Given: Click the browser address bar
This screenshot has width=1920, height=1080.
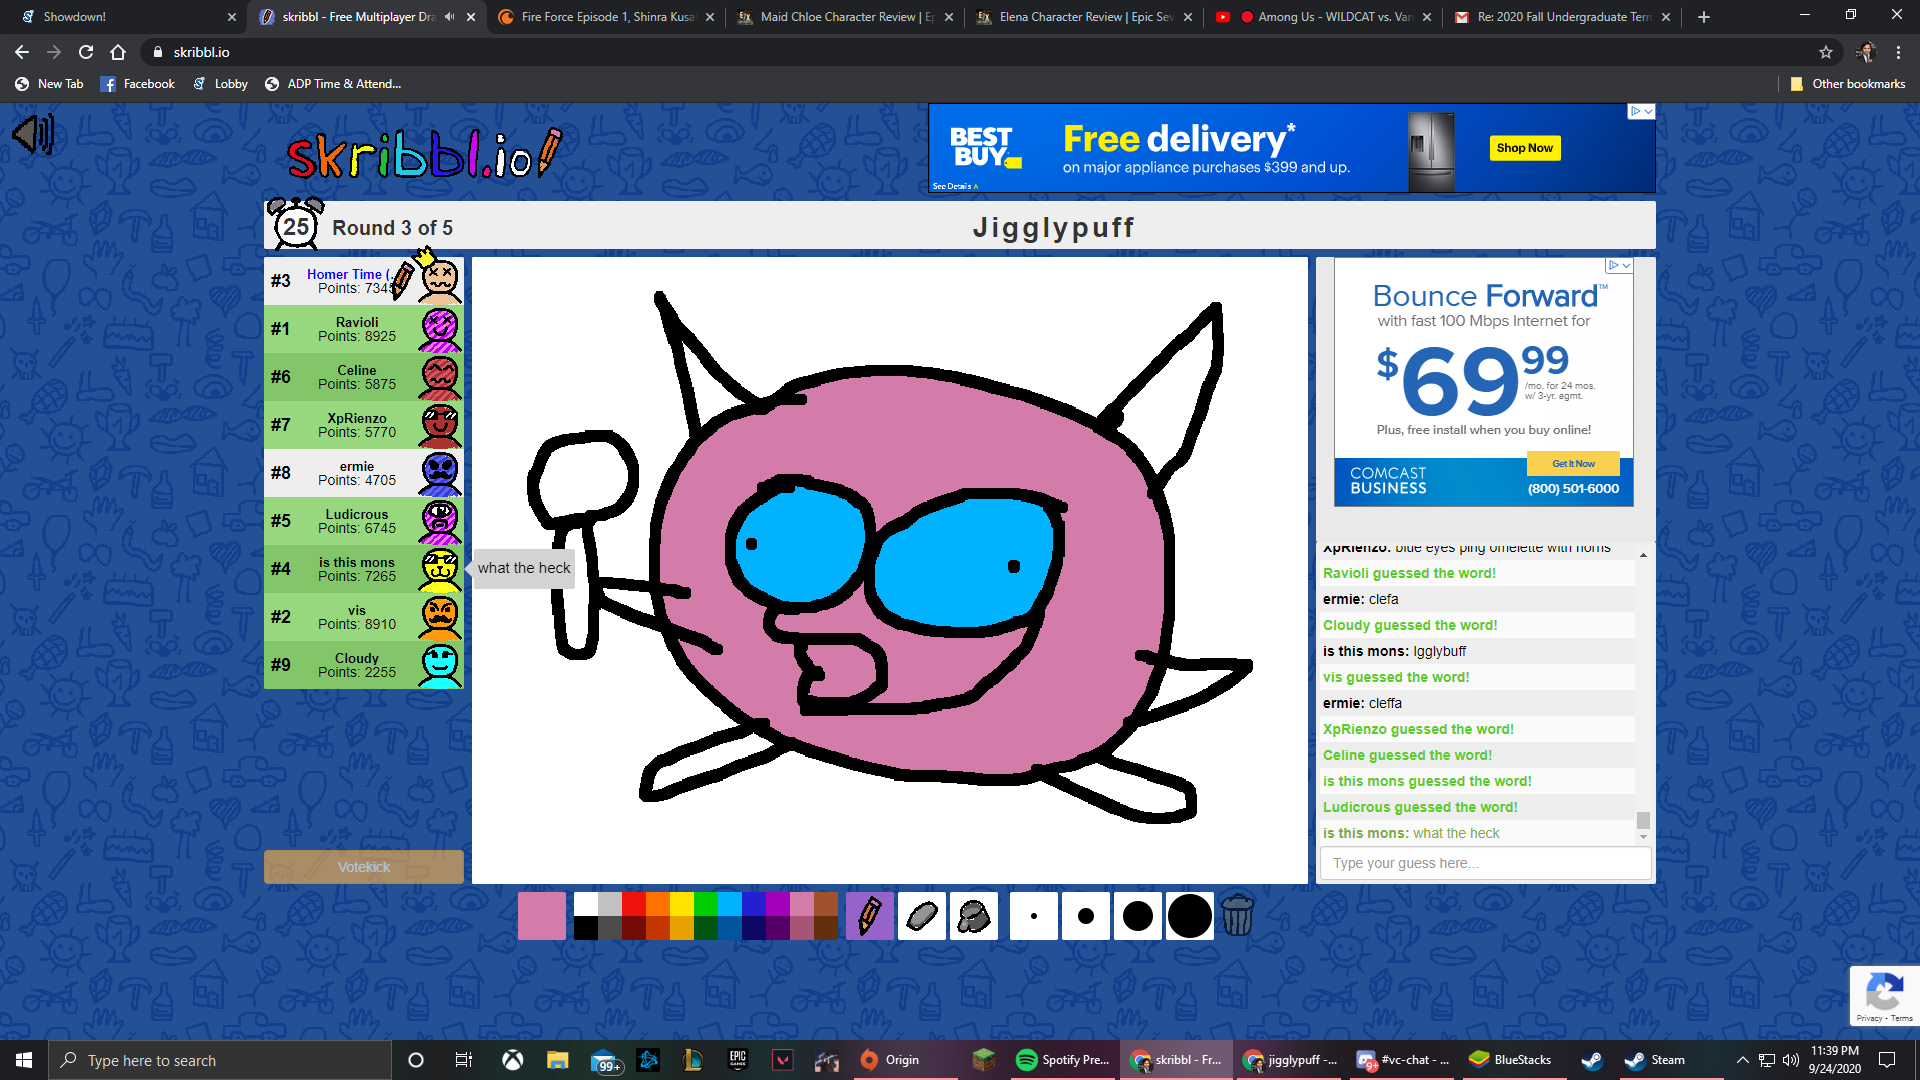Looking at the screenshot, I should click(x=980, y=52).
